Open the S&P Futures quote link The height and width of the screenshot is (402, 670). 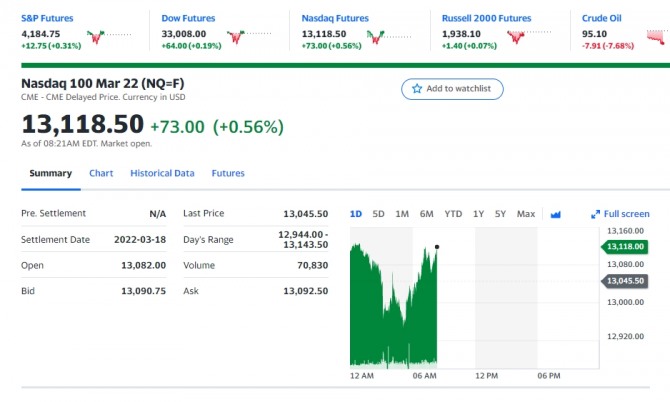coord(44,18)
